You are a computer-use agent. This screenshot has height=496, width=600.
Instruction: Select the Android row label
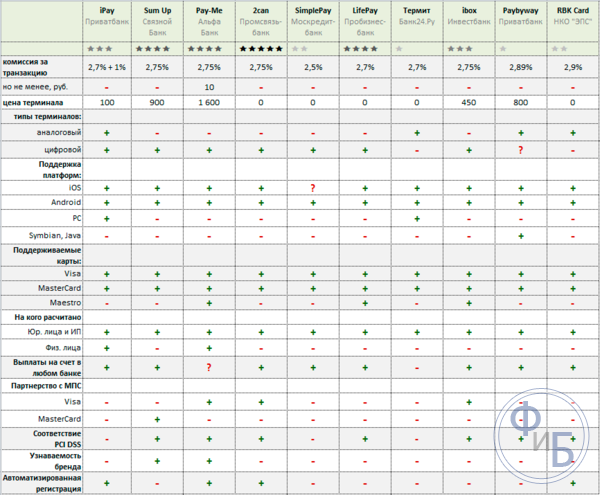[x=66, y=202]
